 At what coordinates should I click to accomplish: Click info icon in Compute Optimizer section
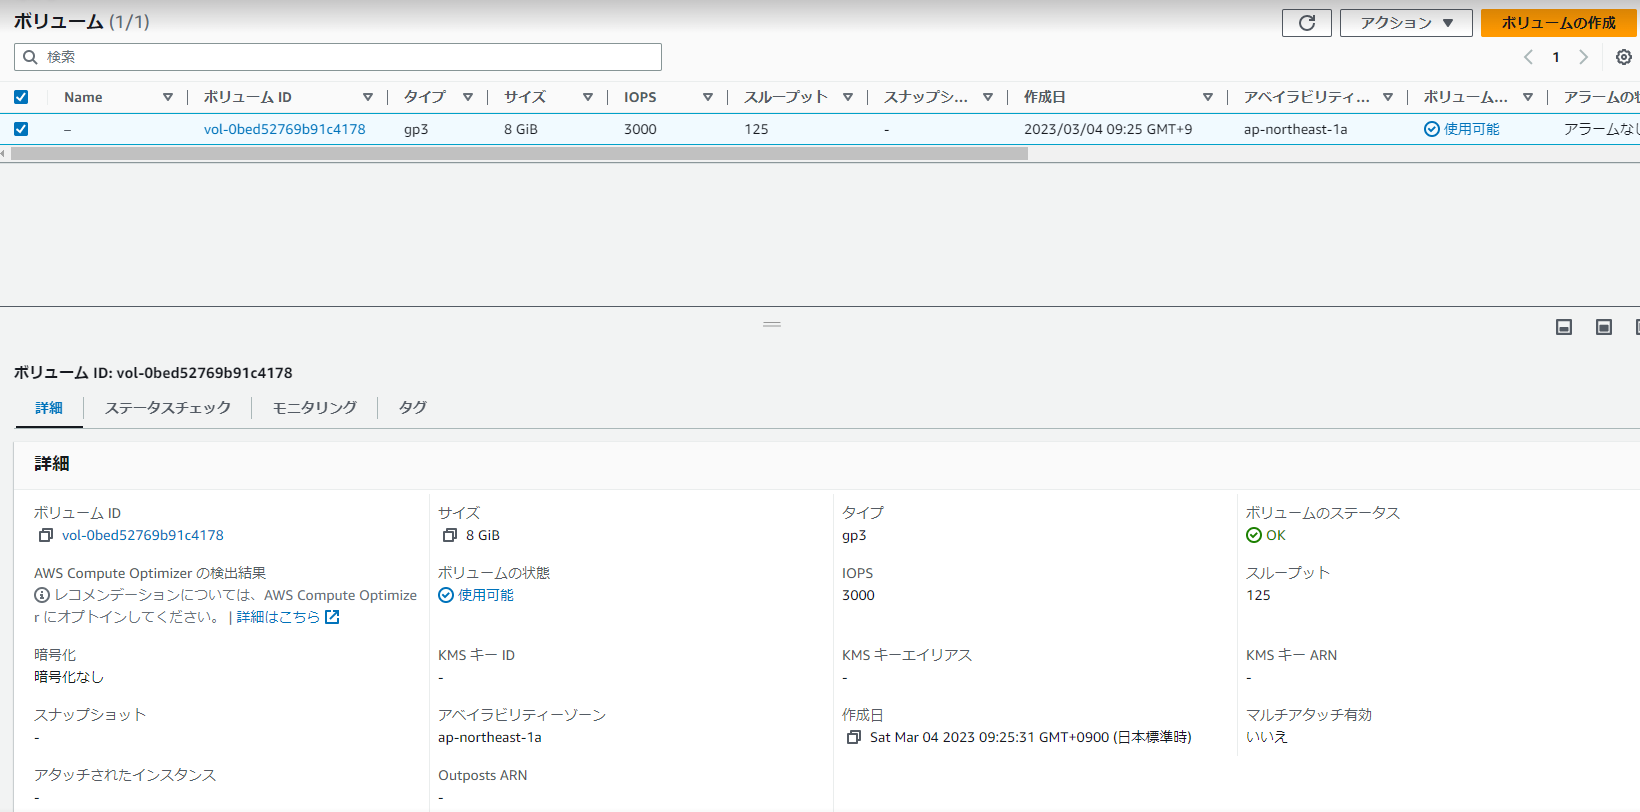click(x=42, y=595)
